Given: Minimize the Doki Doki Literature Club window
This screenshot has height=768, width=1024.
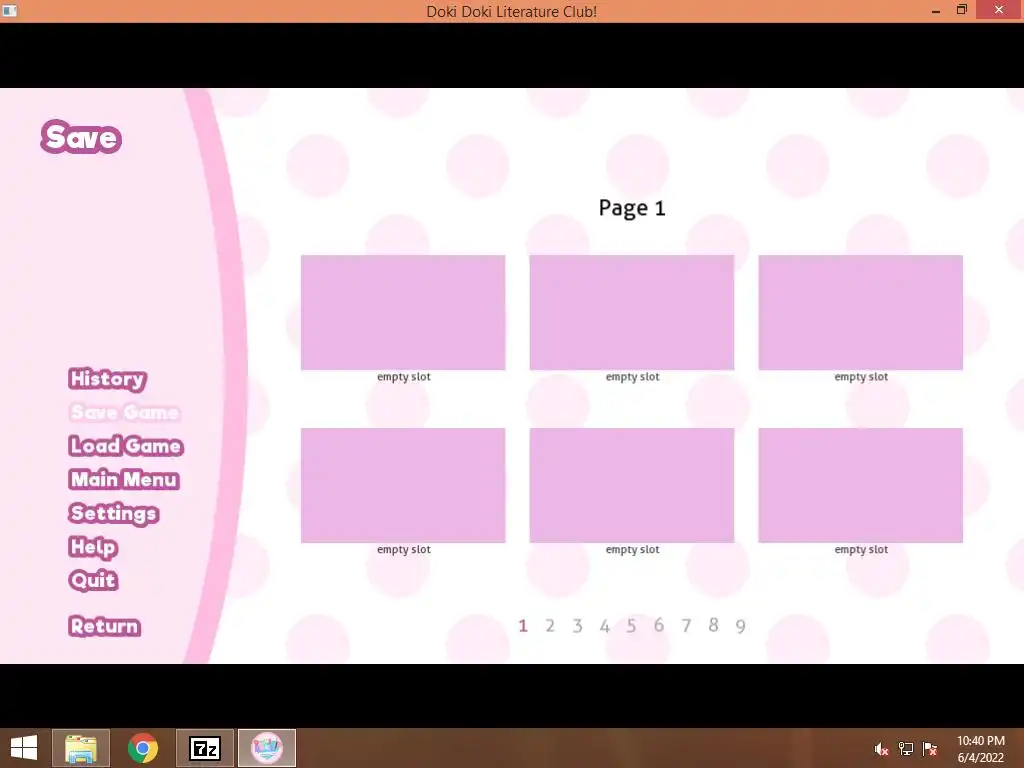Looking at the screenshot, I should [x=936, y=10].
